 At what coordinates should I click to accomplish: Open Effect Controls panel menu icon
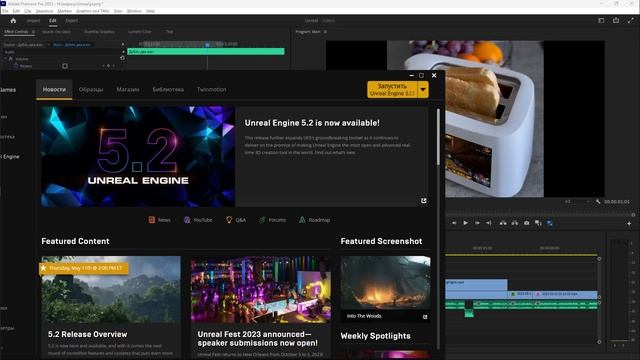click(33, 32)
